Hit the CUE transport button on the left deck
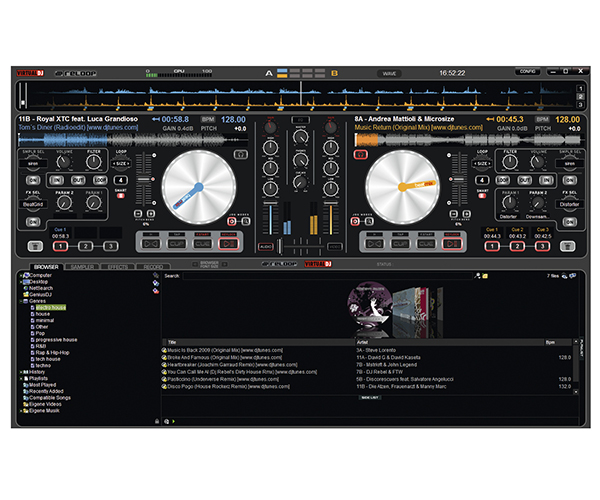Viewport: 600px width, 500px height. point(202,244)
